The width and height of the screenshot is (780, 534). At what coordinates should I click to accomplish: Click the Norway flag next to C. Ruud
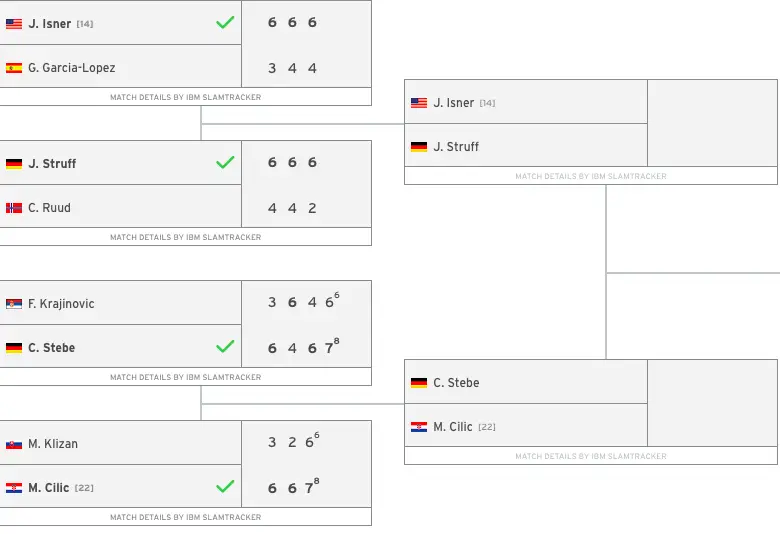pyautogui.click(x=14, y=208)
